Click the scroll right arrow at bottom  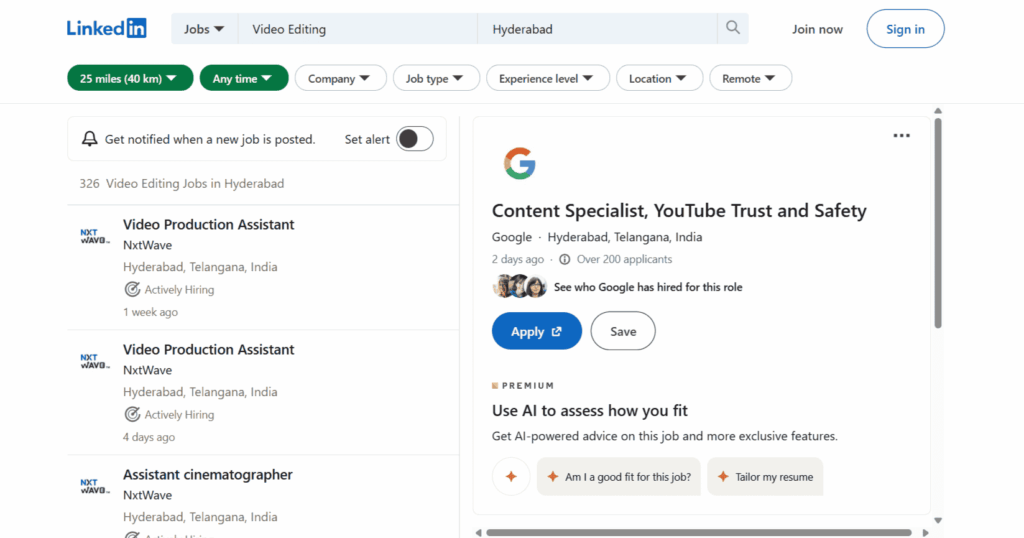[x=925, y=533]
